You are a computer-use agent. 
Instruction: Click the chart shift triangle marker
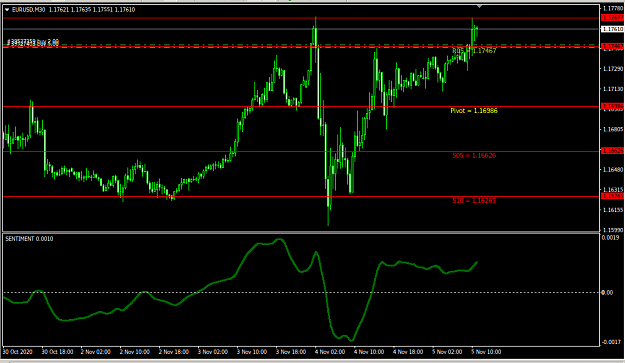coord(480,6)
